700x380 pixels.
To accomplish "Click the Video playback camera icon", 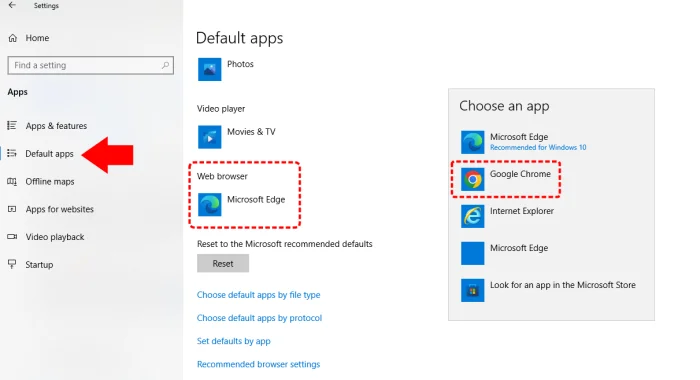I will pyautogui.click(x=12, y=237).
